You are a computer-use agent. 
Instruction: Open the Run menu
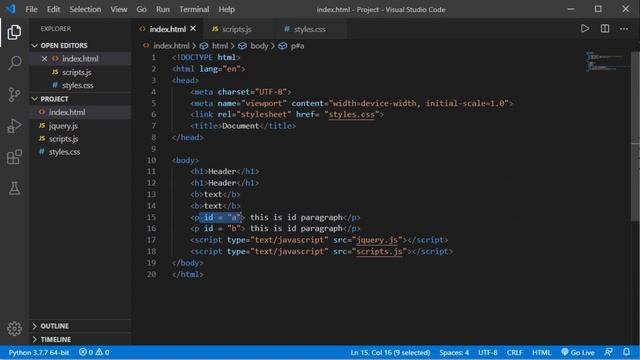click(162, 9)
